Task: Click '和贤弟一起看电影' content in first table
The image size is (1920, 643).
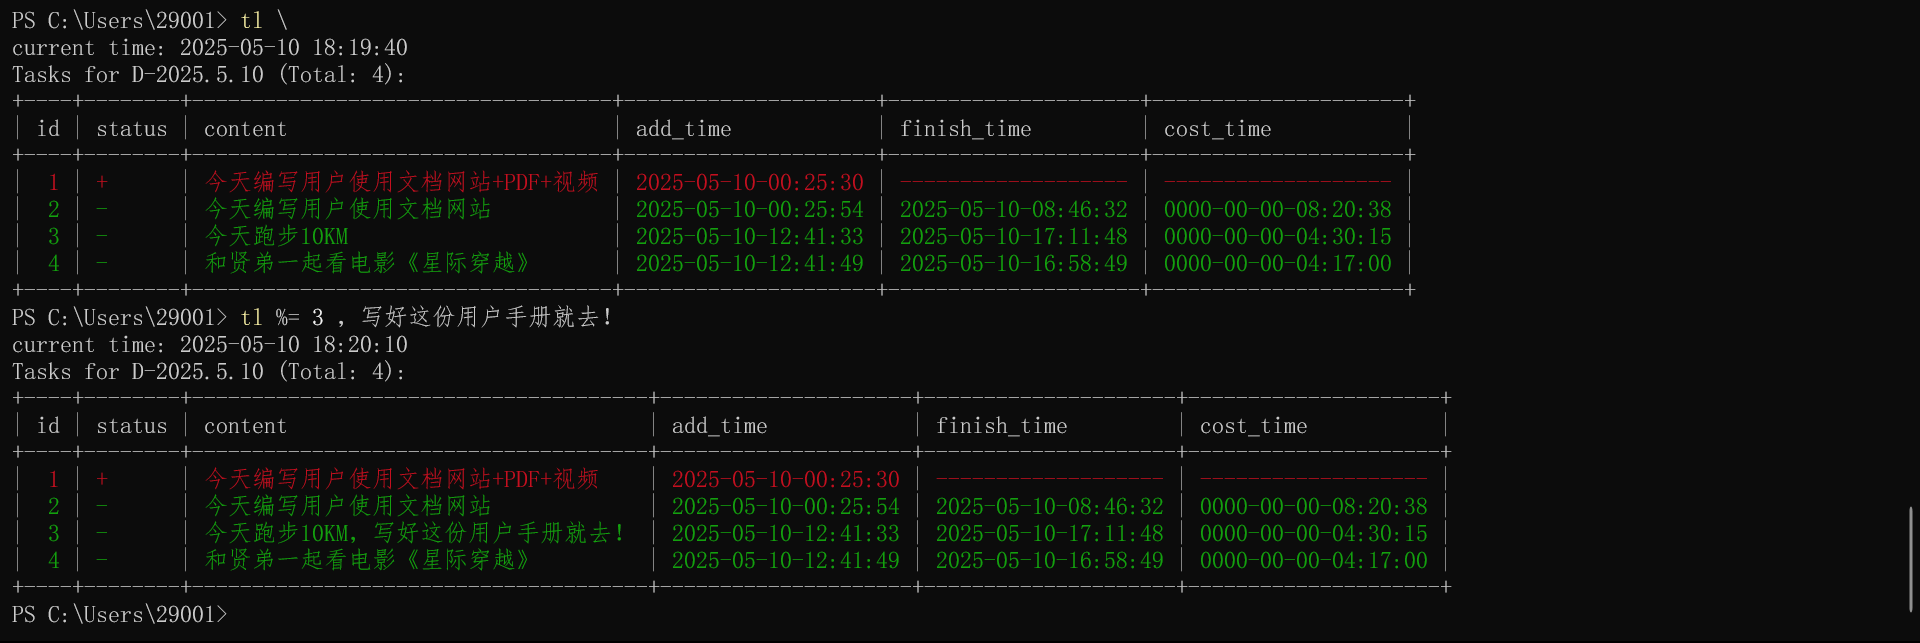Action: tap(367, 263)
